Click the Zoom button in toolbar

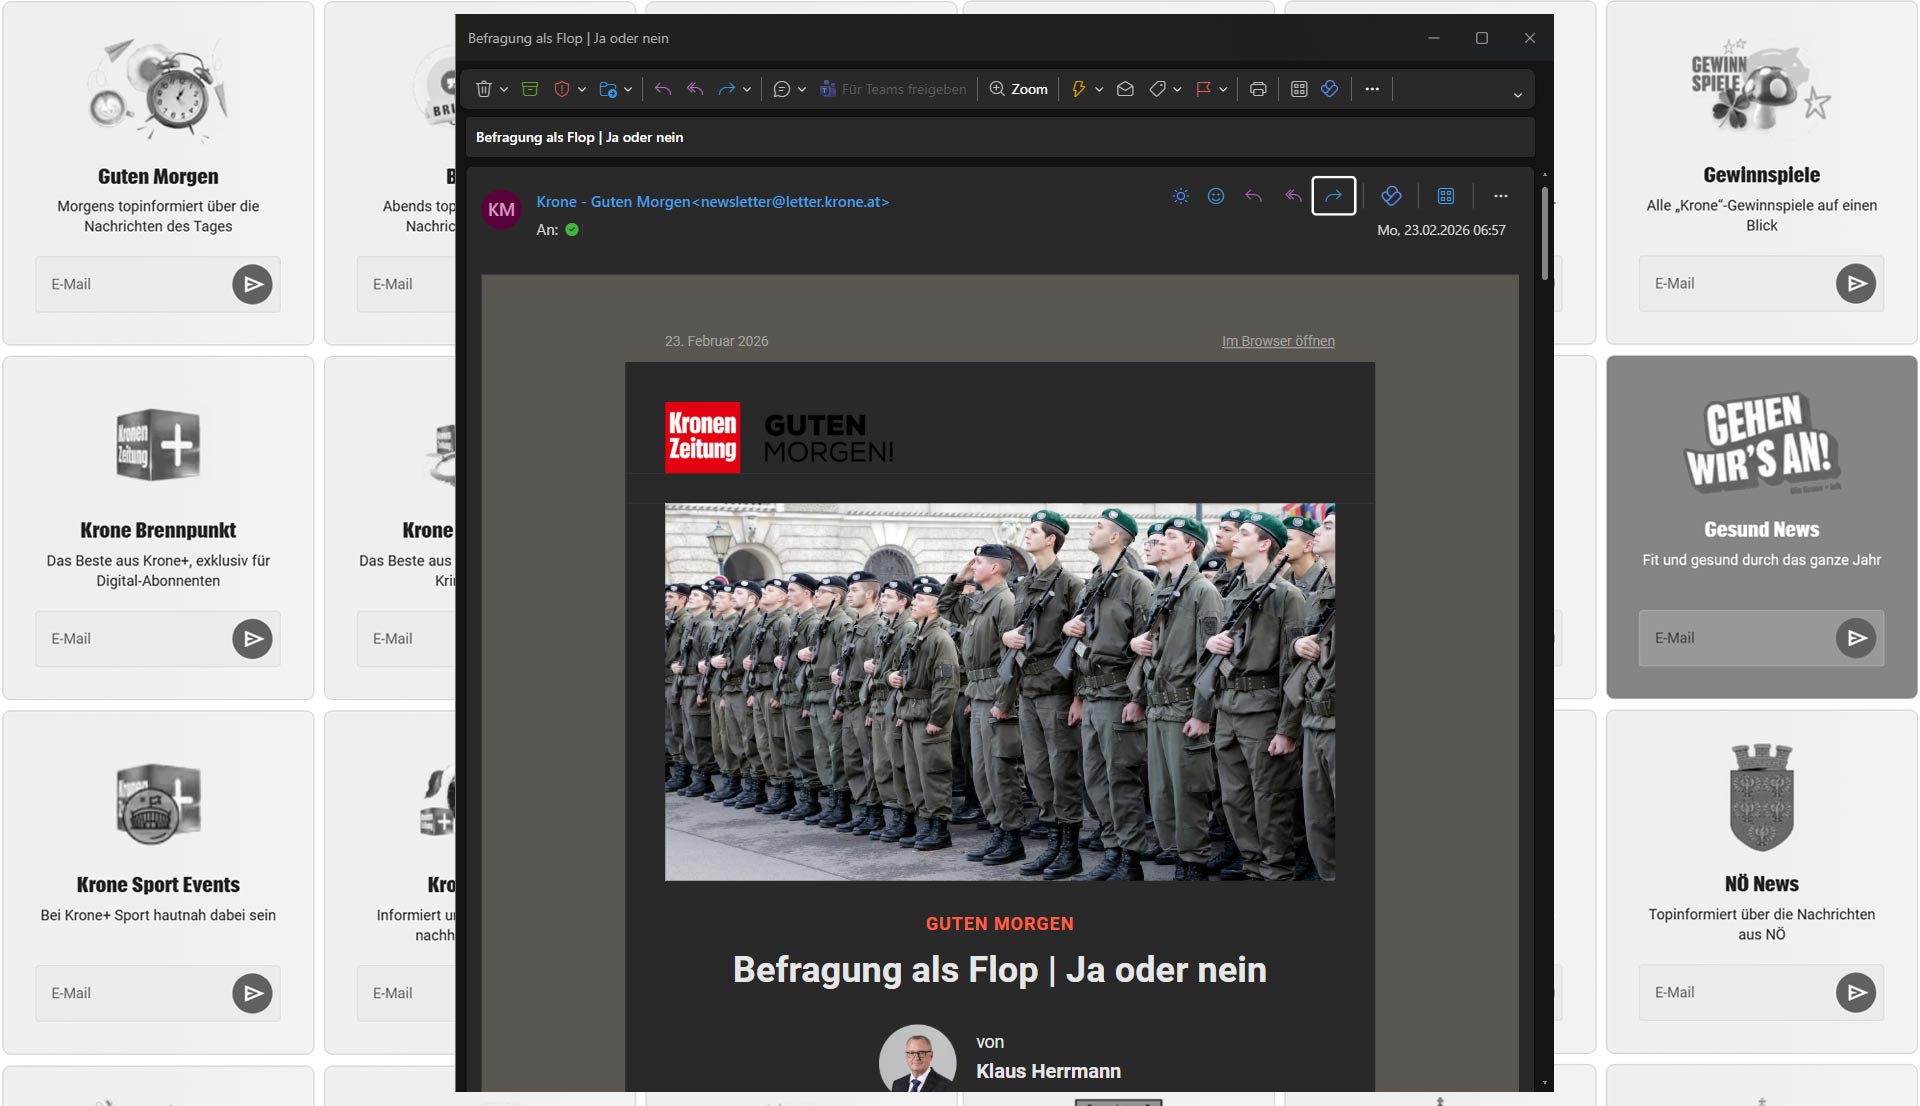pos(1018,89)
